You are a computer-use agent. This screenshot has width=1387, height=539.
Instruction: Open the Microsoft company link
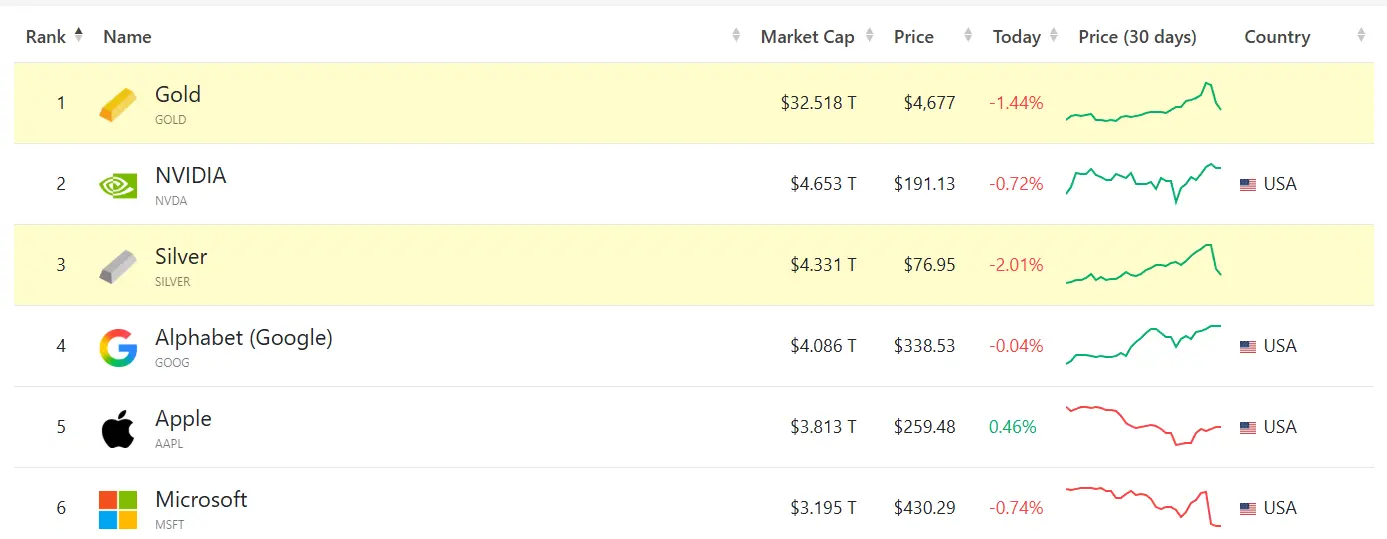(201, 500)
